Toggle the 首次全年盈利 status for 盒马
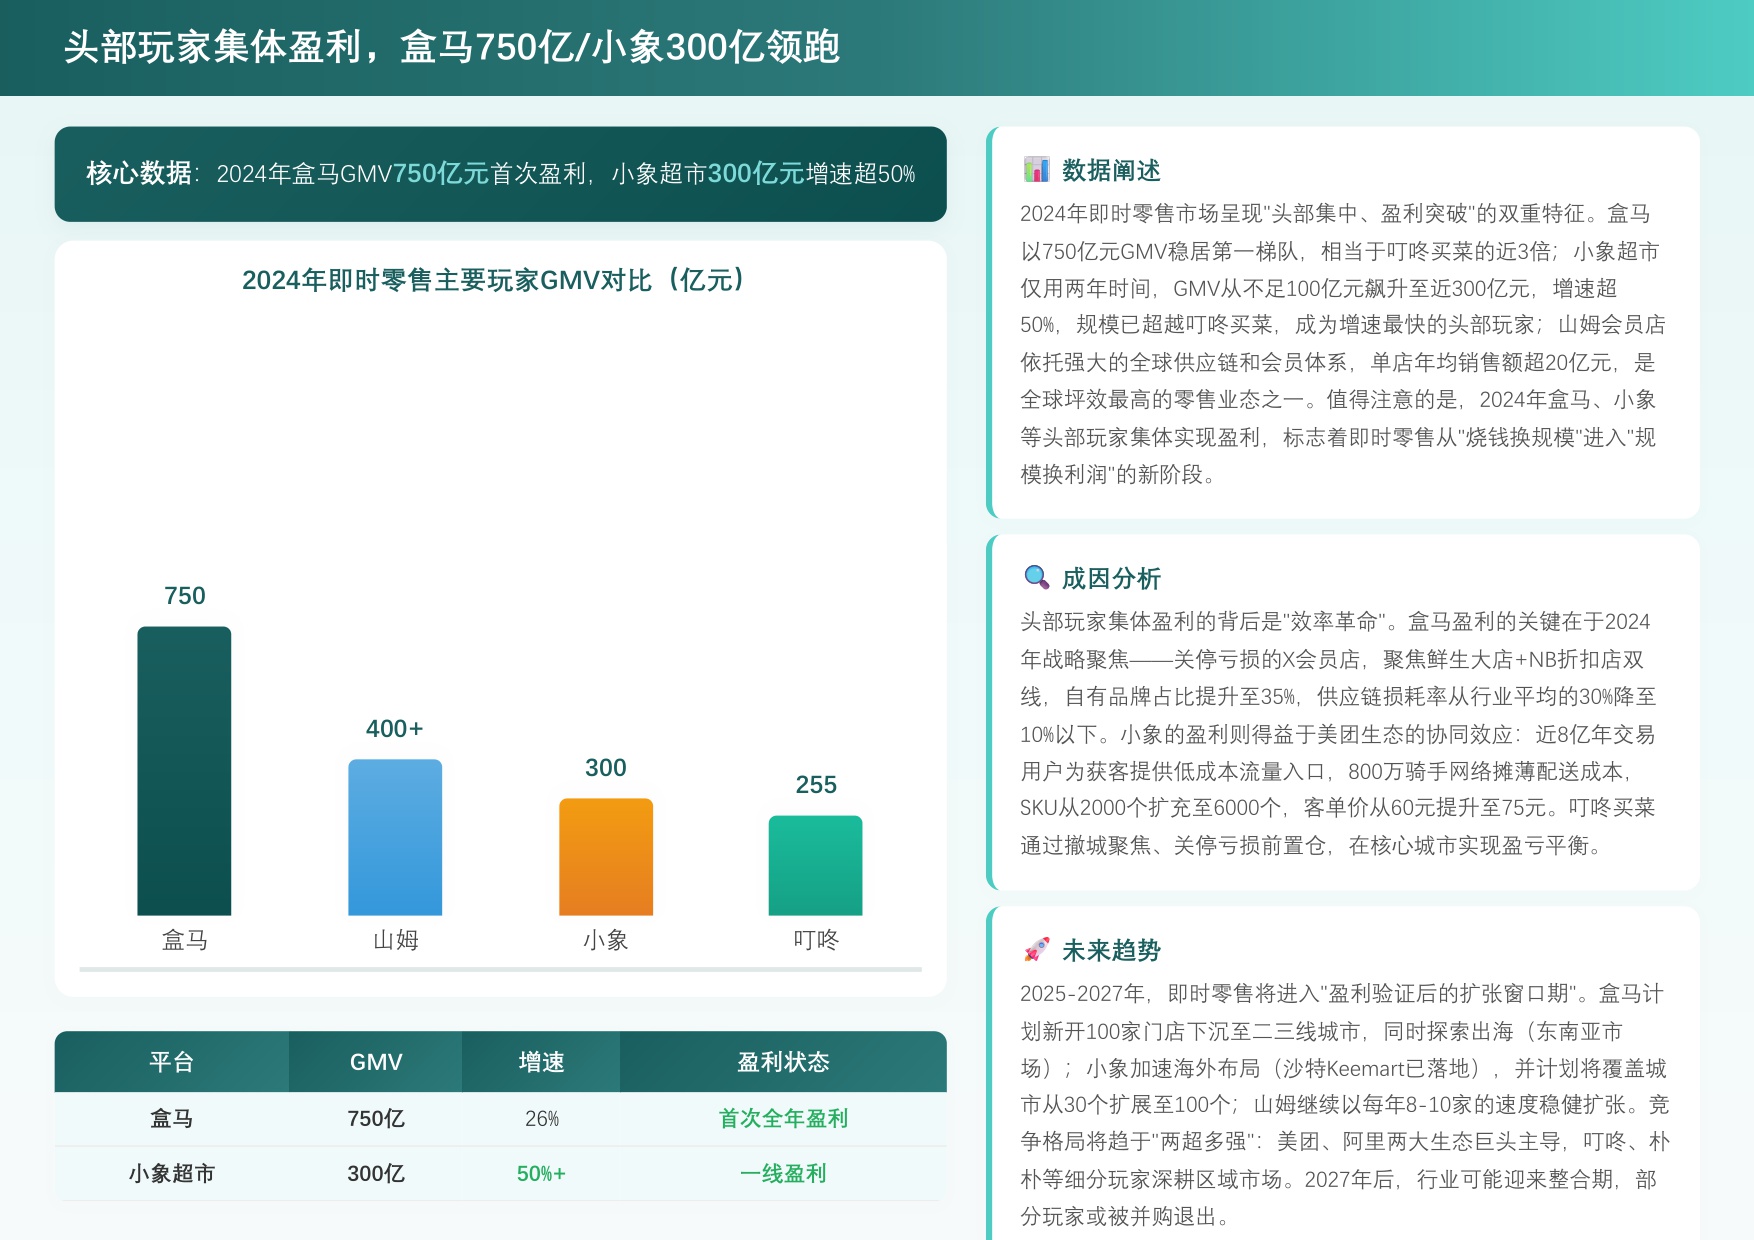 (781, 1119)
